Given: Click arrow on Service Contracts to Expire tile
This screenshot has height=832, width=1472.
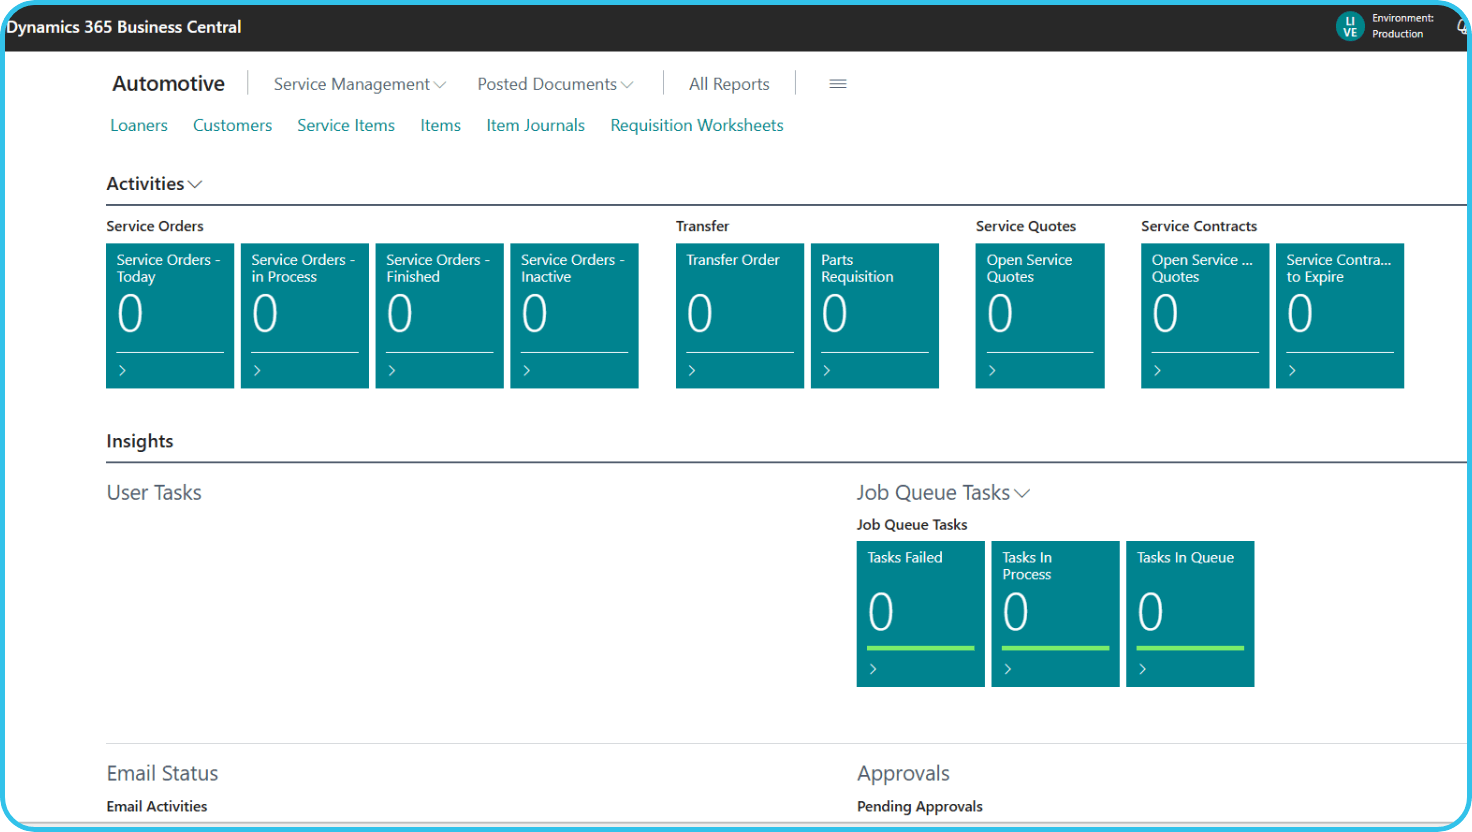Looking at the screenshot, I should [x=1292, y=370].
